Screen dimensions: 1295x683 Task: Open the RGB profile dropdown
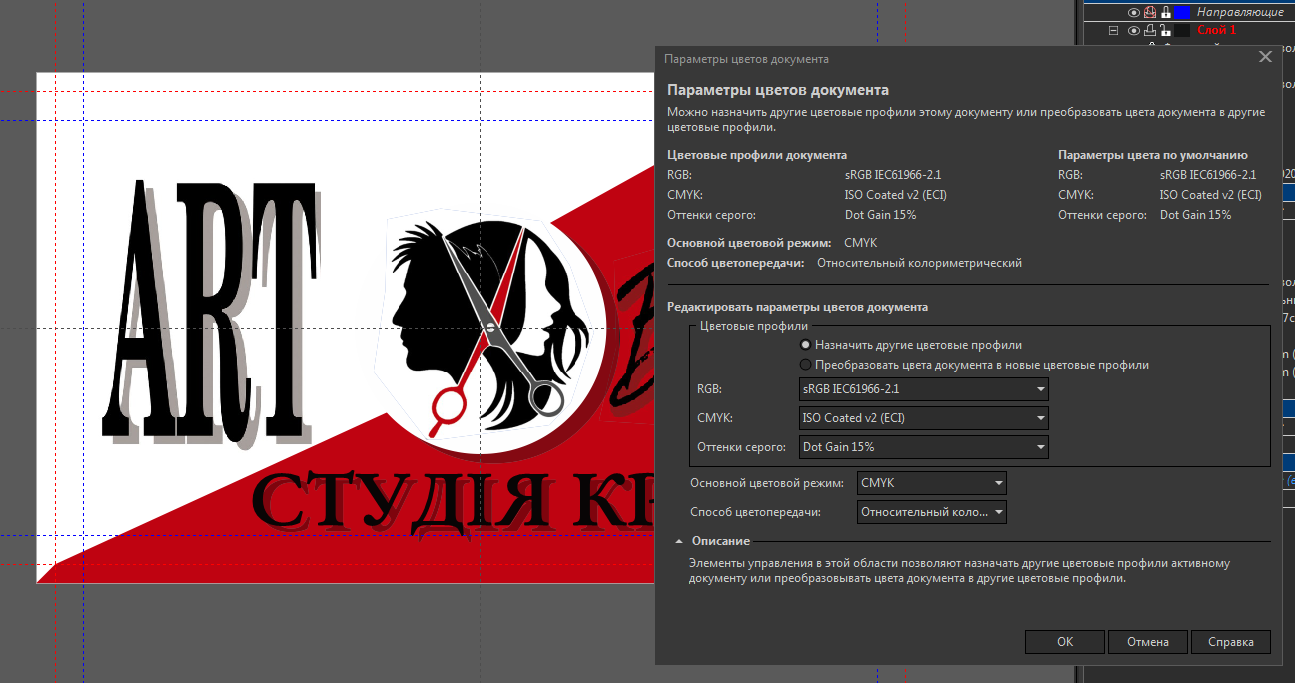coord(923,388)
